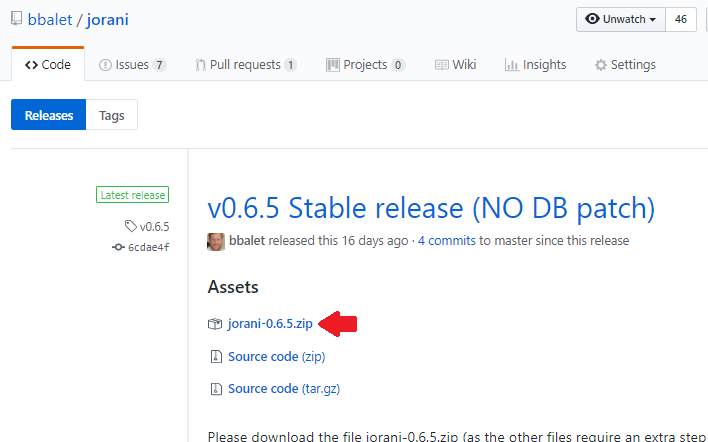Click the commit icon beside 6cdae4f
Screen dimensions: 708x442
tap(118, 247)
